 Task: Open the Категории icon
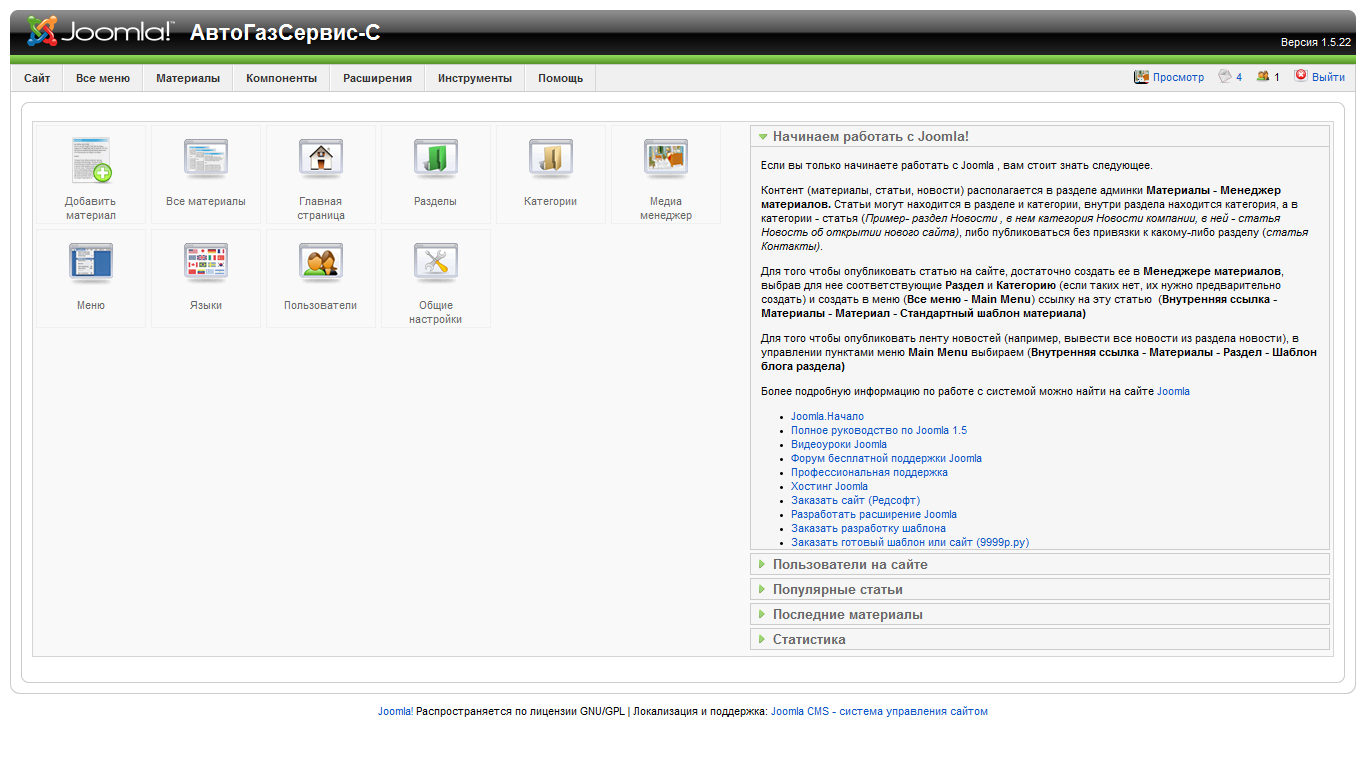click(x=551, y=158)
